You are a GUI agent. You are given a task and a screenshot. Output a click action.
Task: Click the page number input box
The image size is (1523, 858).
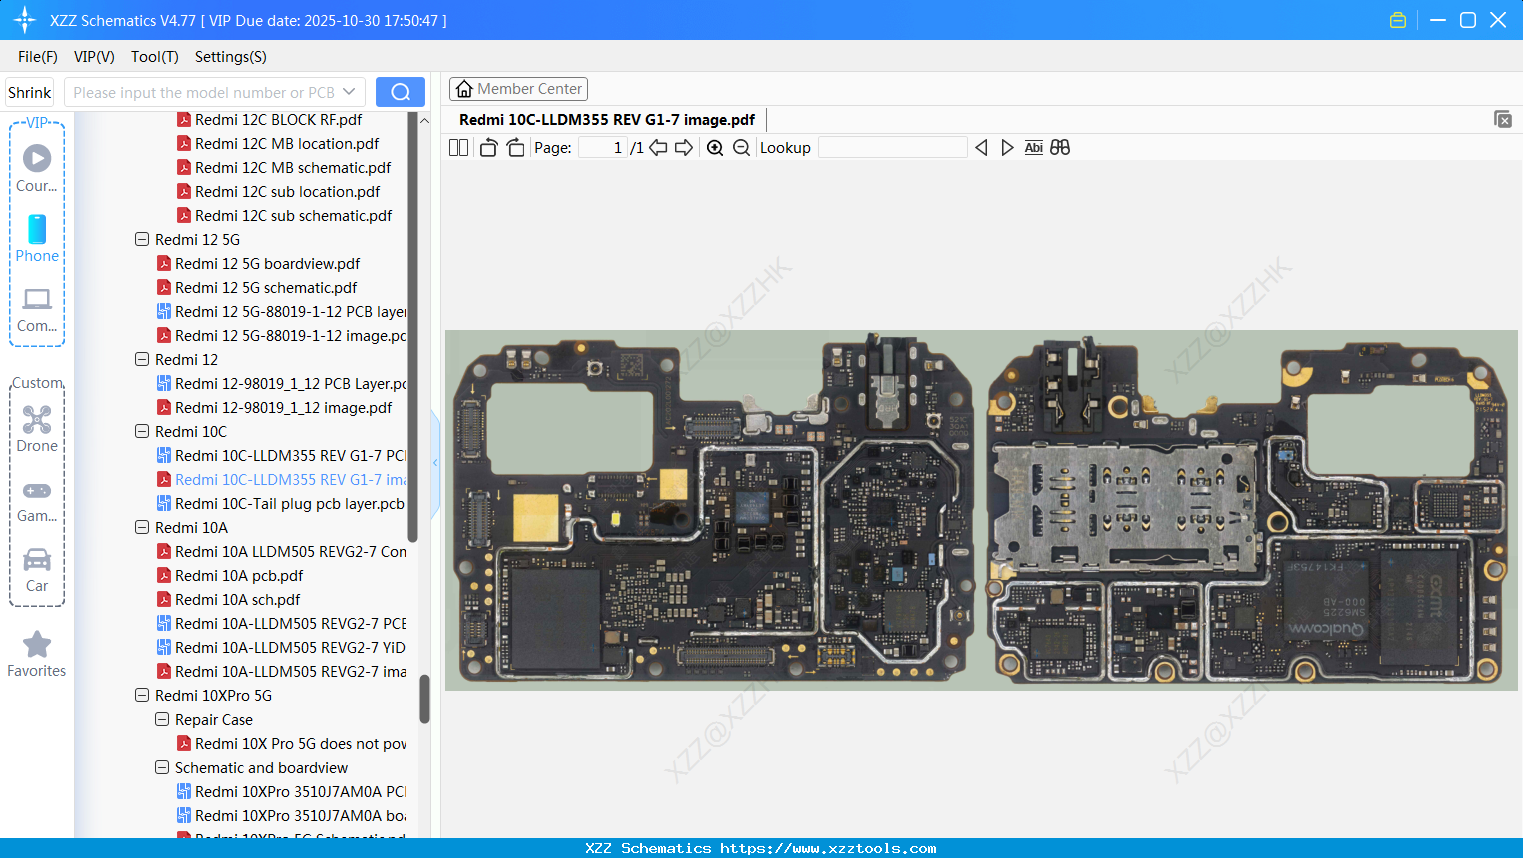tap(603, 148)
